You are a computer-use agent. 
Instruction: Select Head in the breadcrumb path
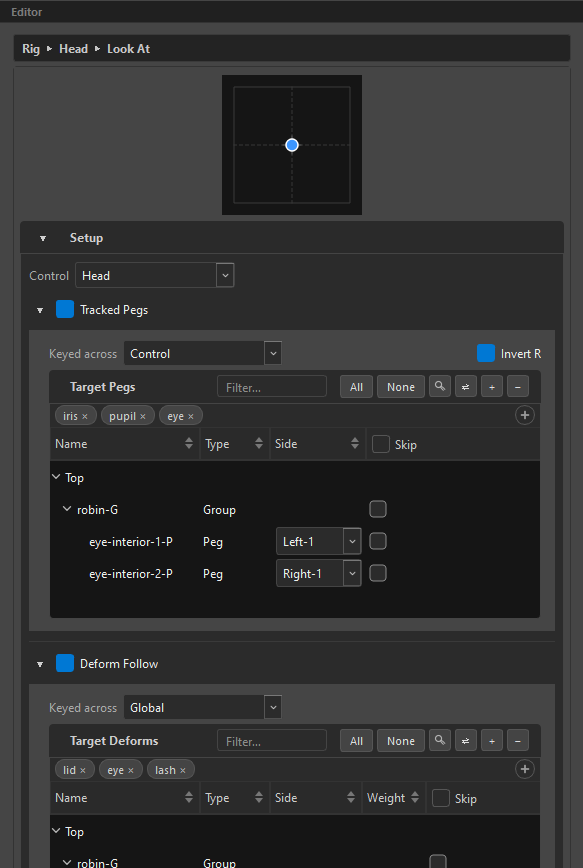pyautogui.click(x=74, y=49)
